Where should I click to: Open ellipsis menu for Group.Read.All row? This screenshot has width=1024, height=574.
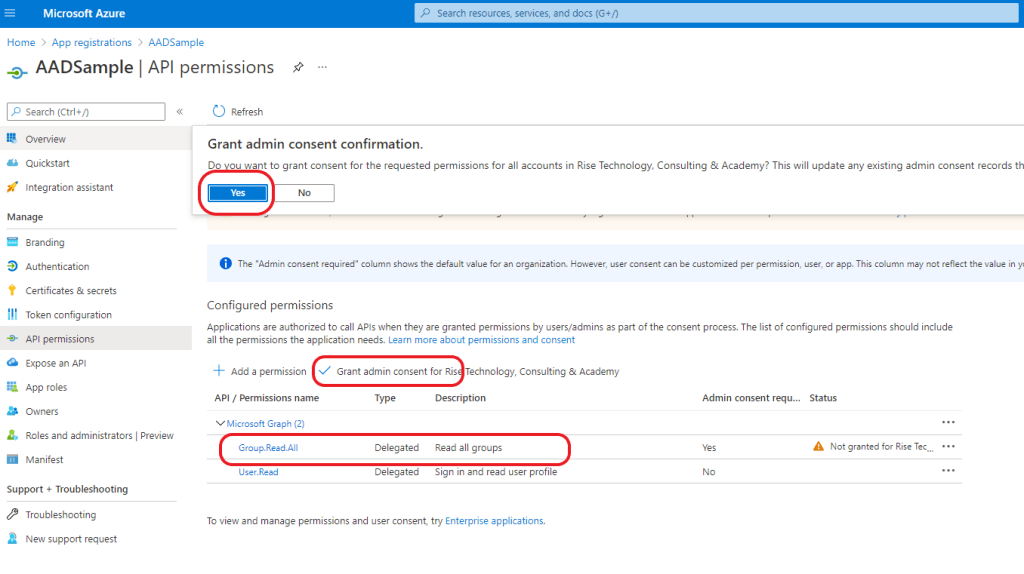pos(948,447)
